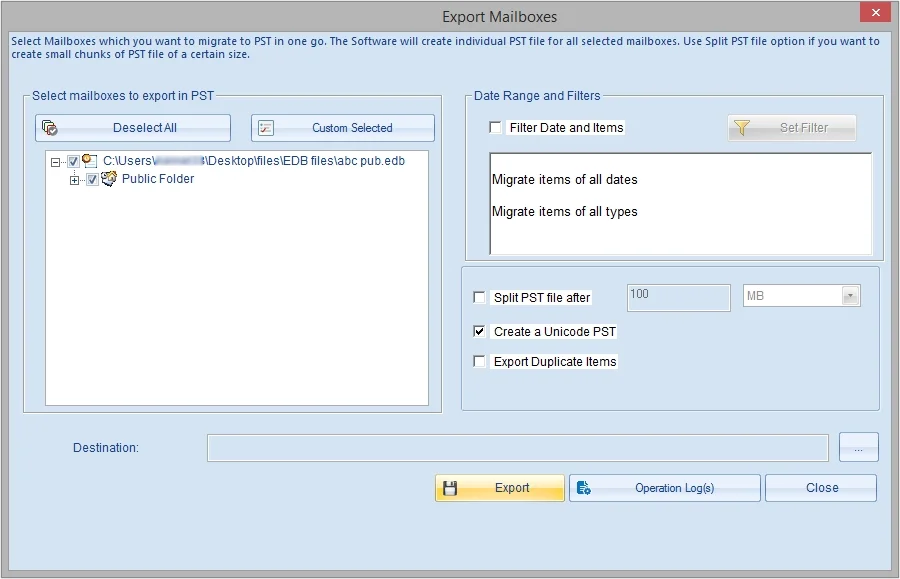The image size is (900, 579).
Task: Click the Close button
Action: (820, 487)
